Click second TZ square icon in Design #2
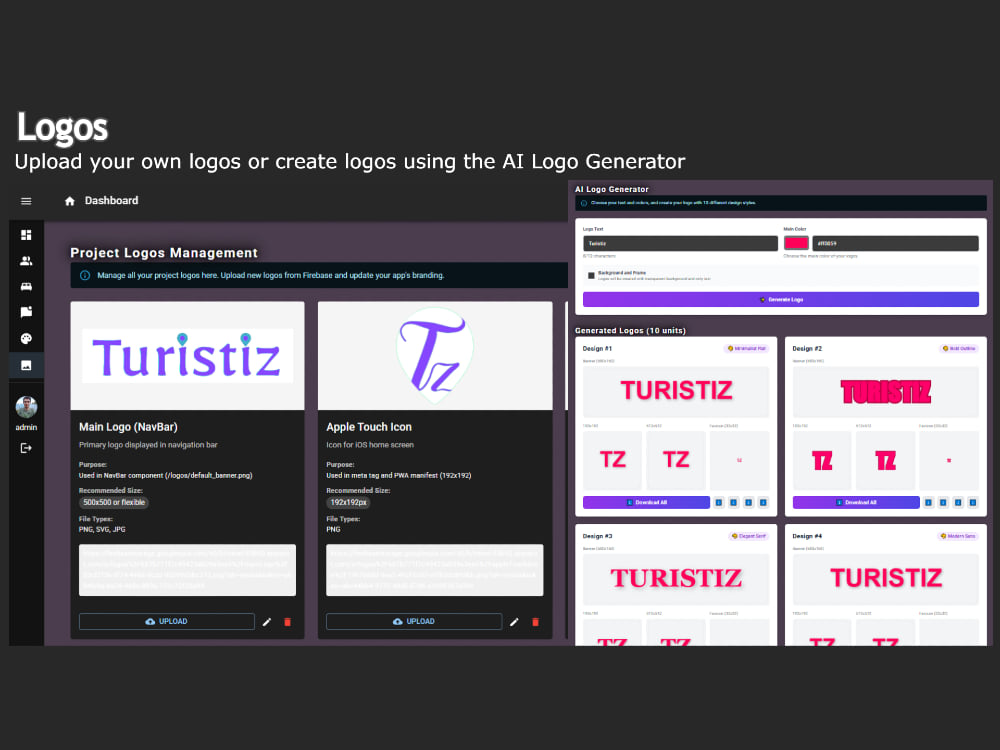Viewport: 1000px width, 750px height. (x=885, y=460)
